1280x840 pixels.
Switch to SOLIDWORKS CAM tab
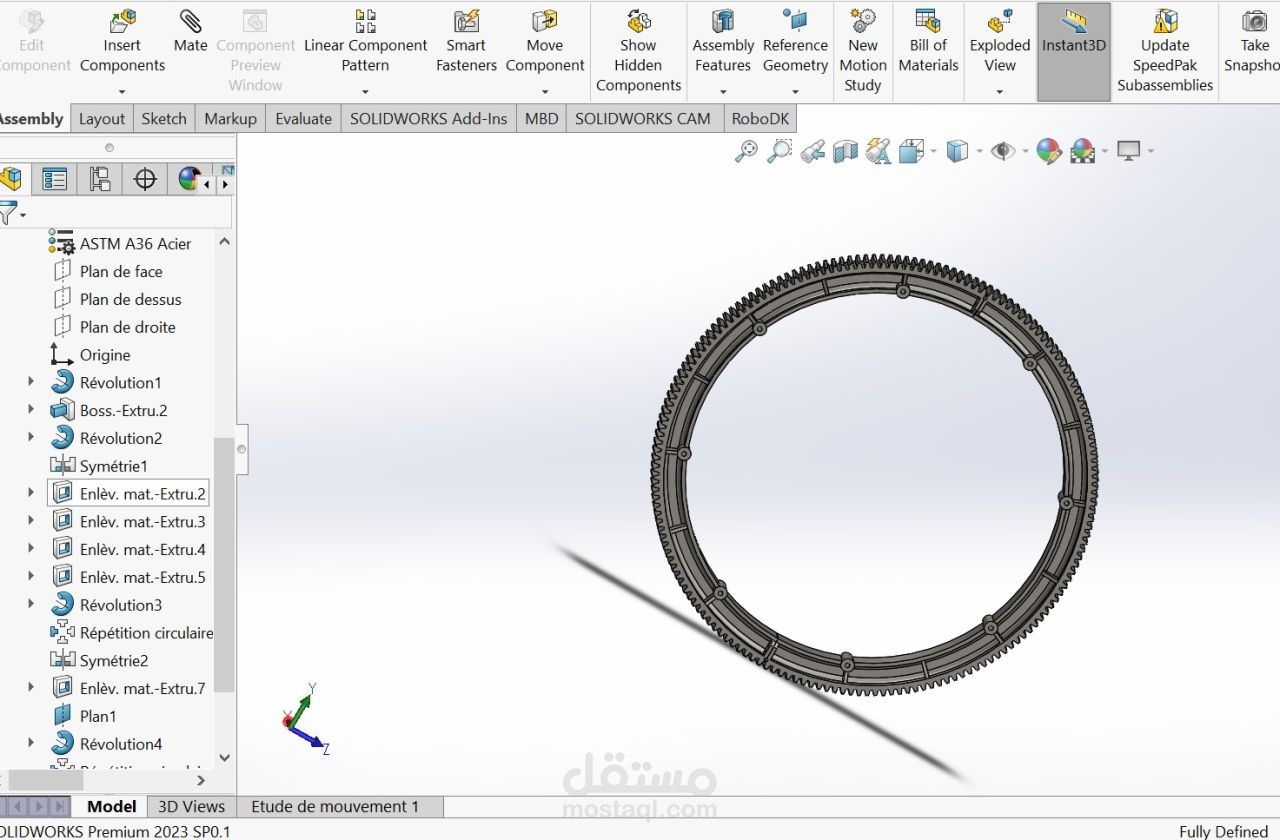point(643,119)
